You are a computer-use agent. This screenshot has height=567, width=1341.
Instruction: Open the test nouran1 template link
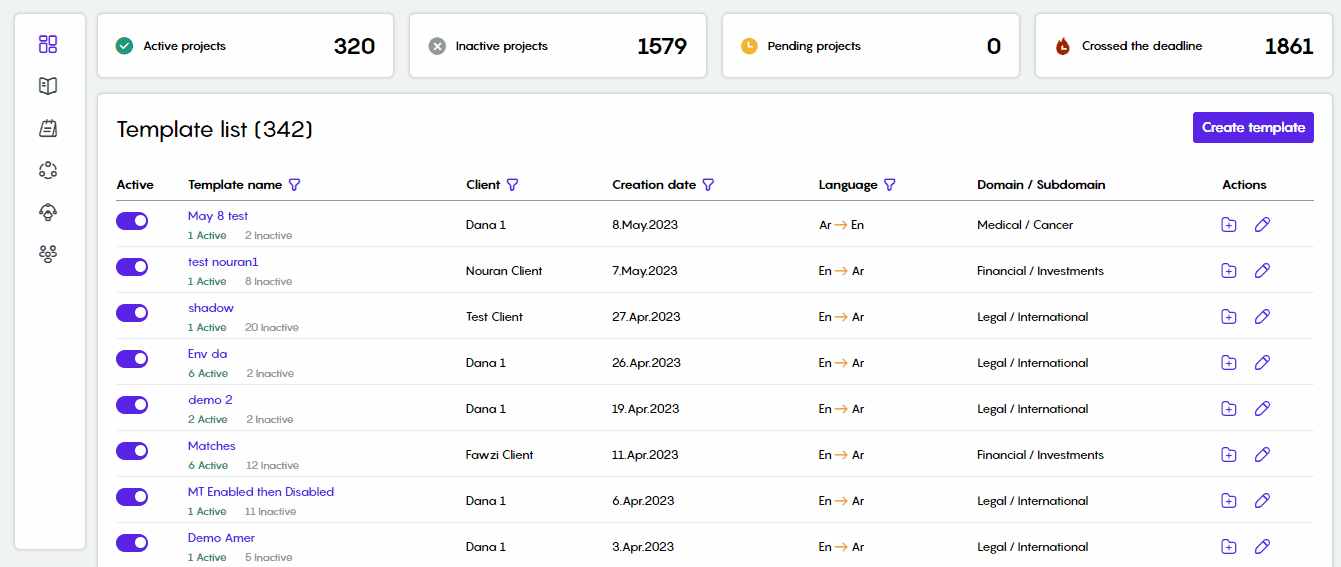[x=223, y=262]
